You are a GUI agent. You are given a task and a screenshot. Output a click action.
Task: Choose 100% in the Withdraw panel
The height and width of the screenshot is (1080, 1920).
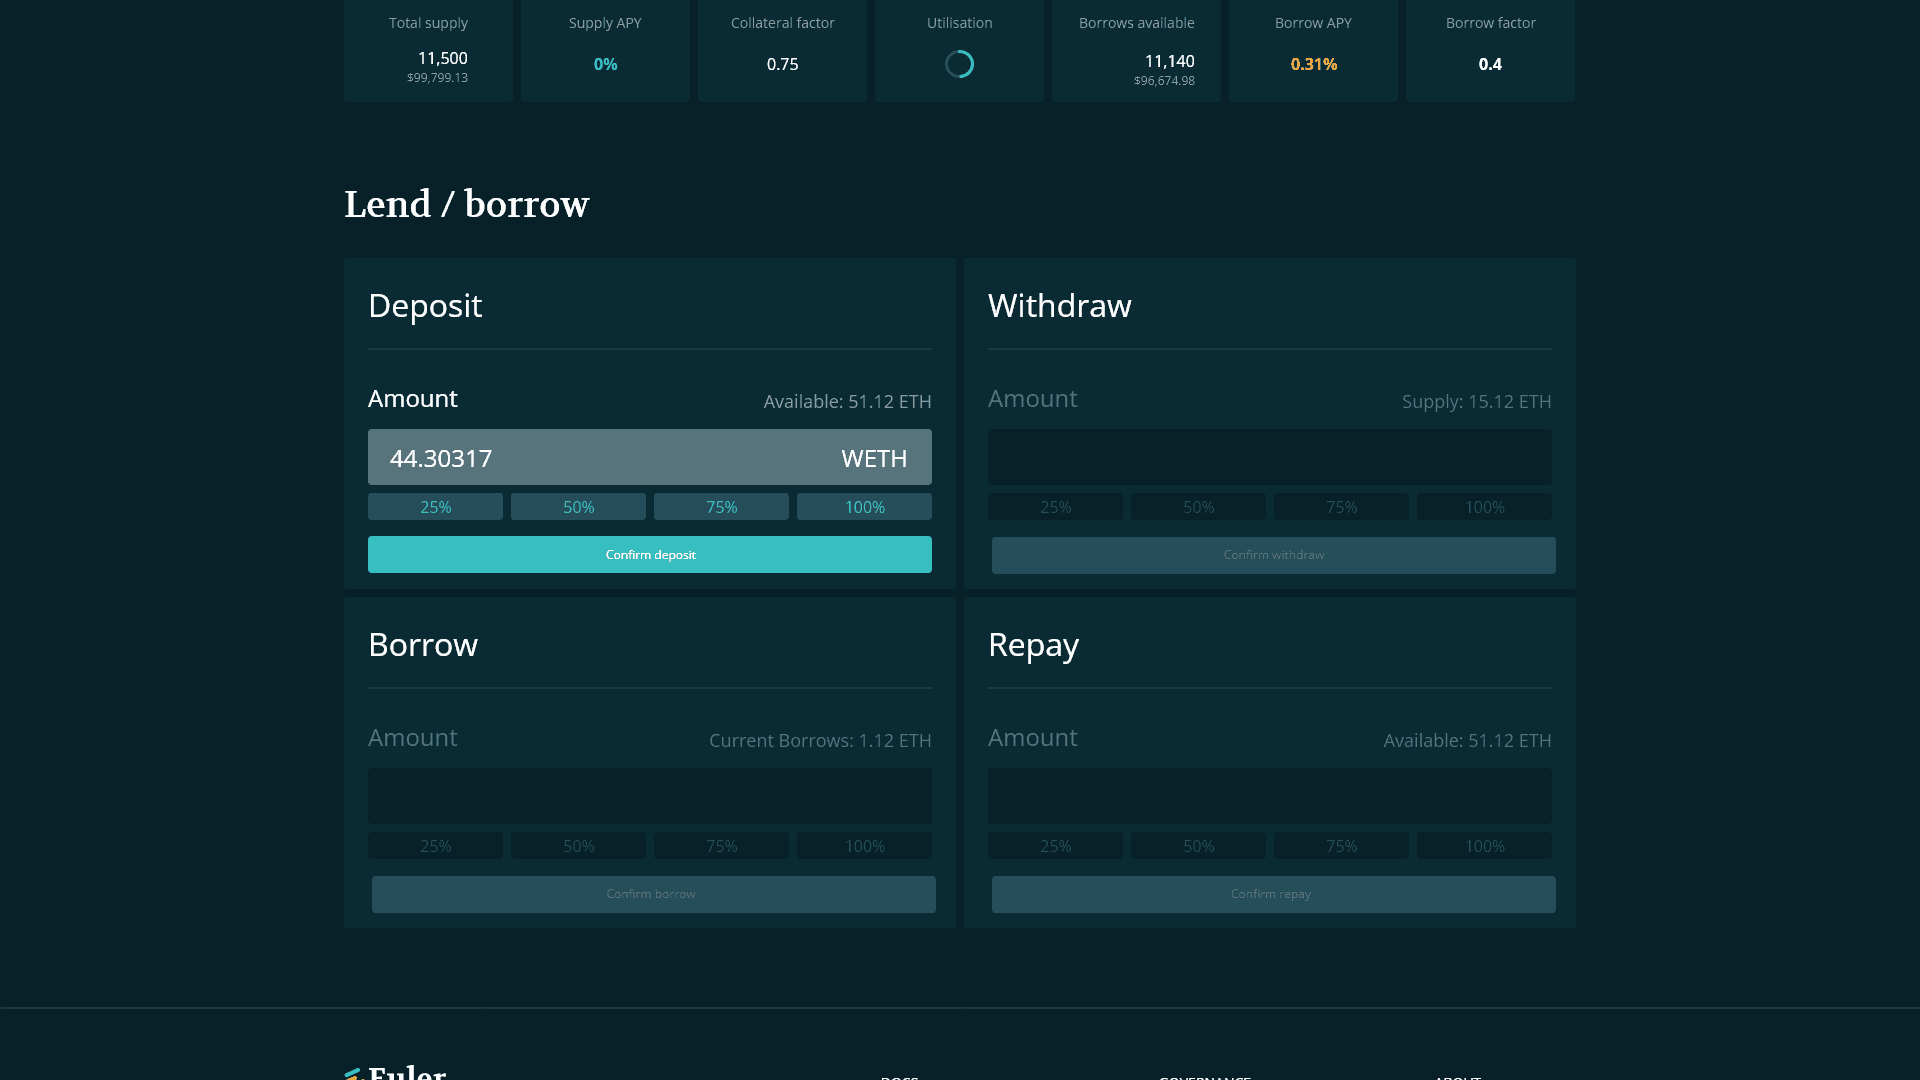point(1484,507)
